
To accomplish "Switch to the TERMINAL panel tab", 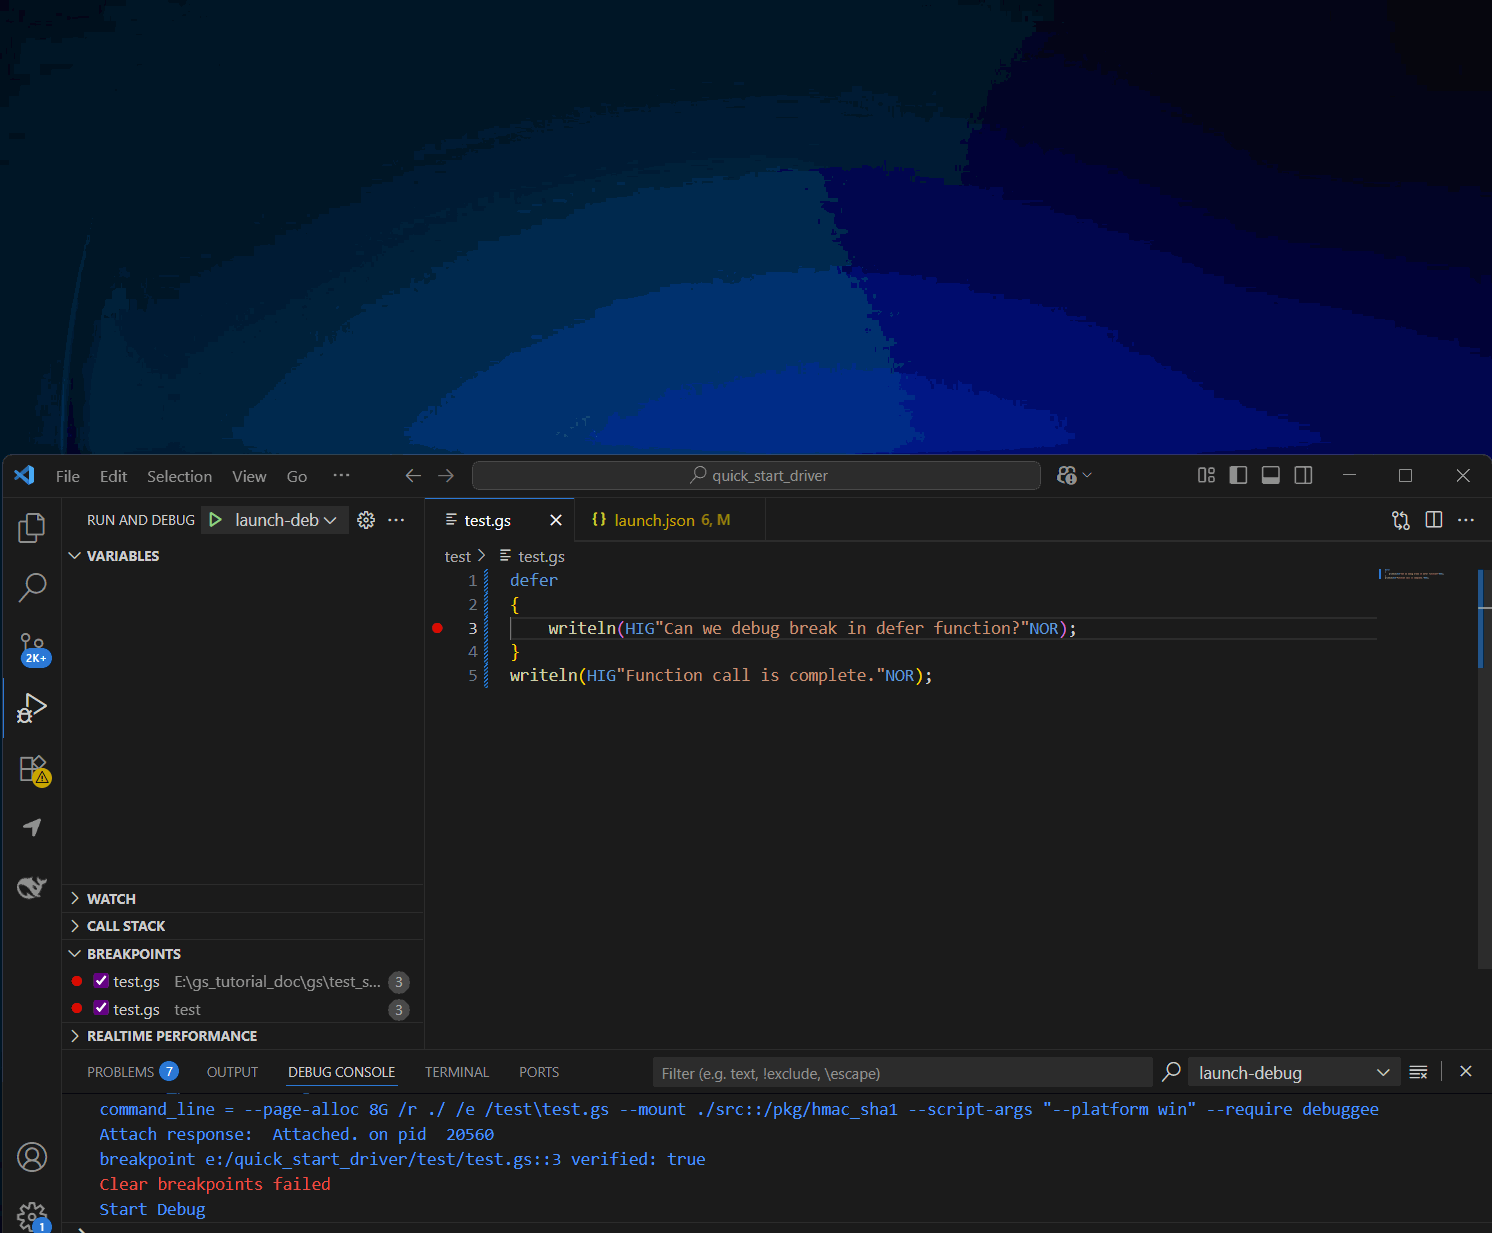I will pyautogui.click(x=456, y=1072).
